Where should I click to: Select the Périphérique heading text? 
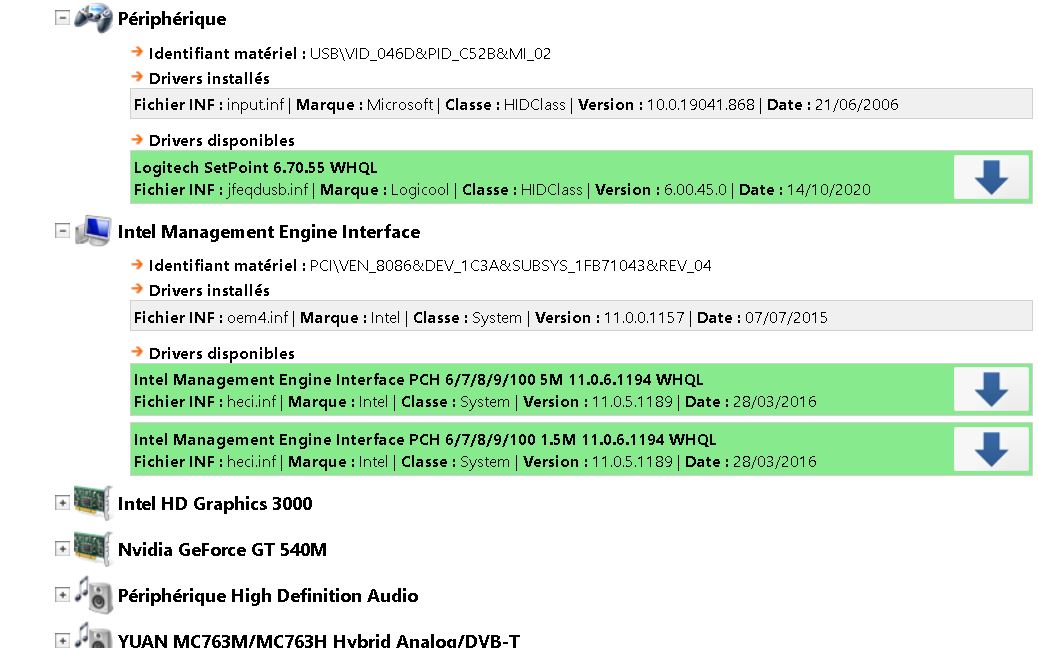point(172,19)
